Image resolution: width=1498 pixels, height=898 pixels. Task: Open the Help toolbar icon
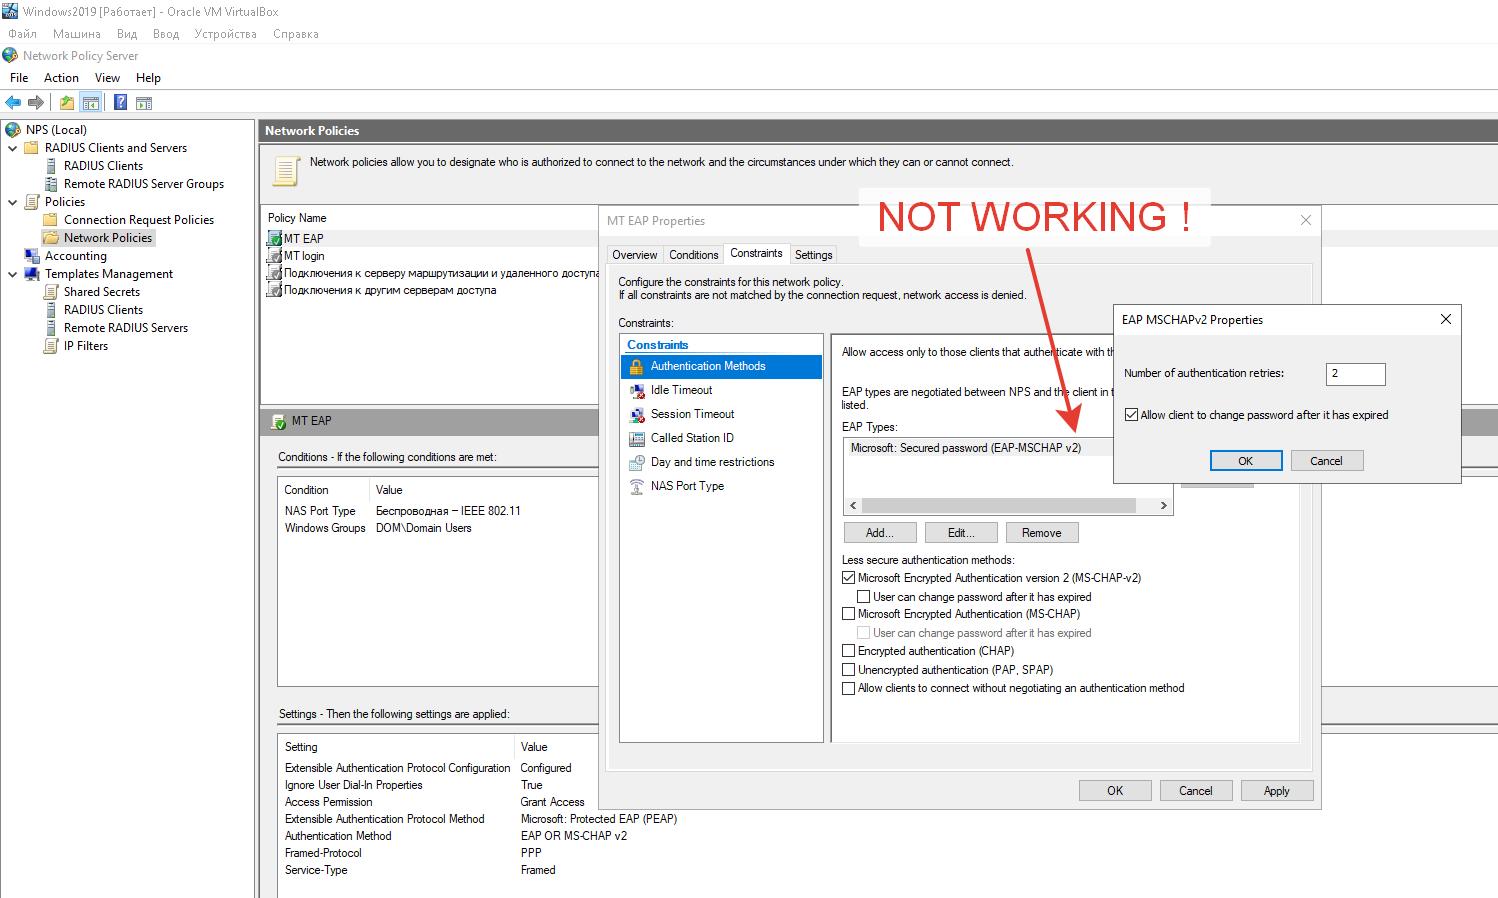[120, 102]
